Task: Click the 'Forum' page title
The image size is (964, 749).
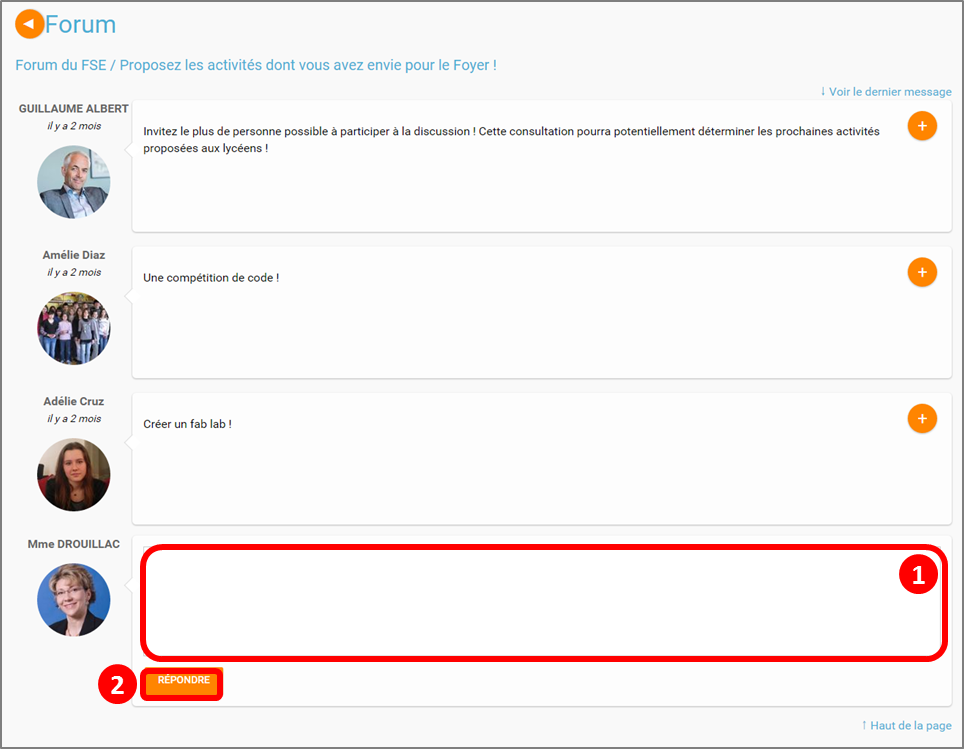Action: point(81,25)
